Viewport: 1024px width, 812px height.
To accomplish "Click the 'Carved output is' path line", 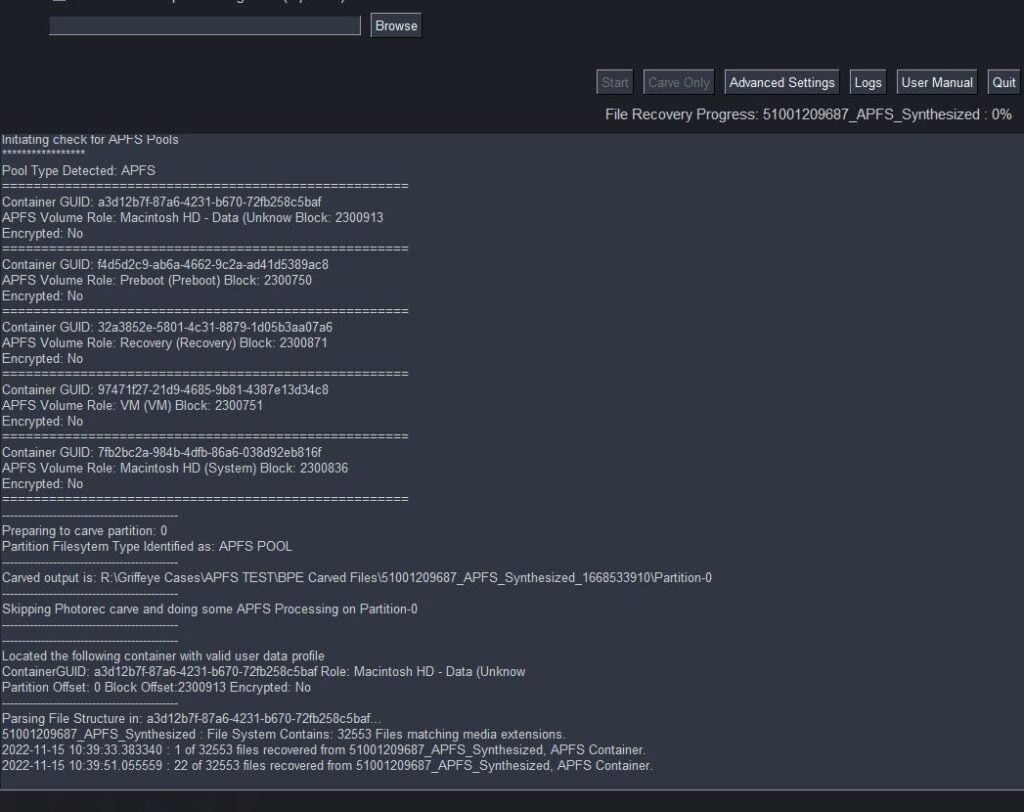I will point(357,577).
